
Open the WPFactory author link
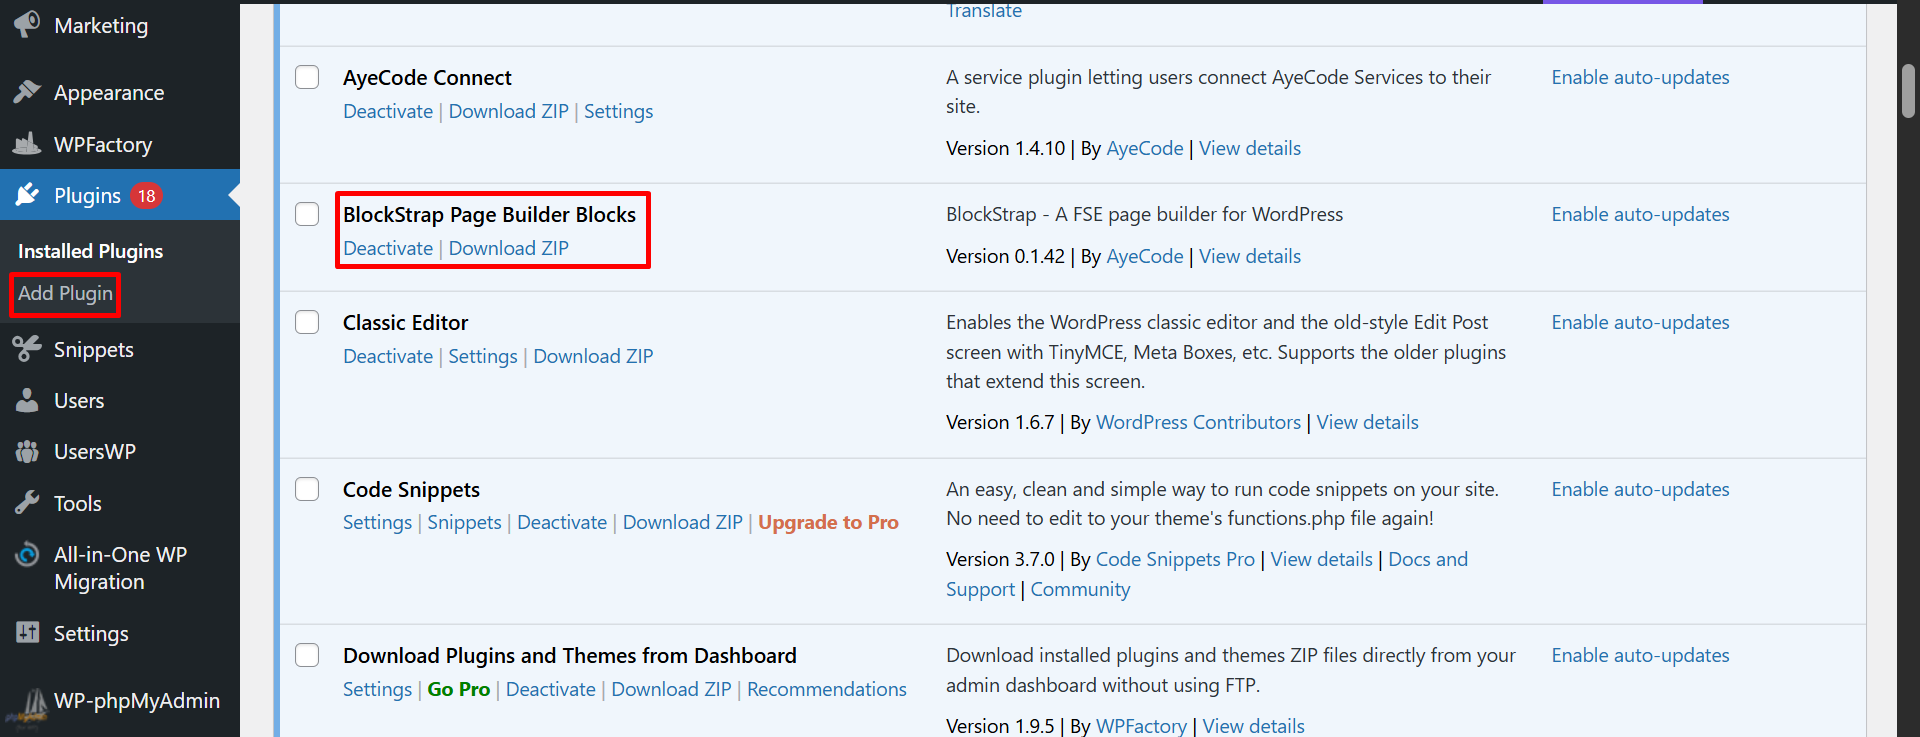coord(1141,726)
